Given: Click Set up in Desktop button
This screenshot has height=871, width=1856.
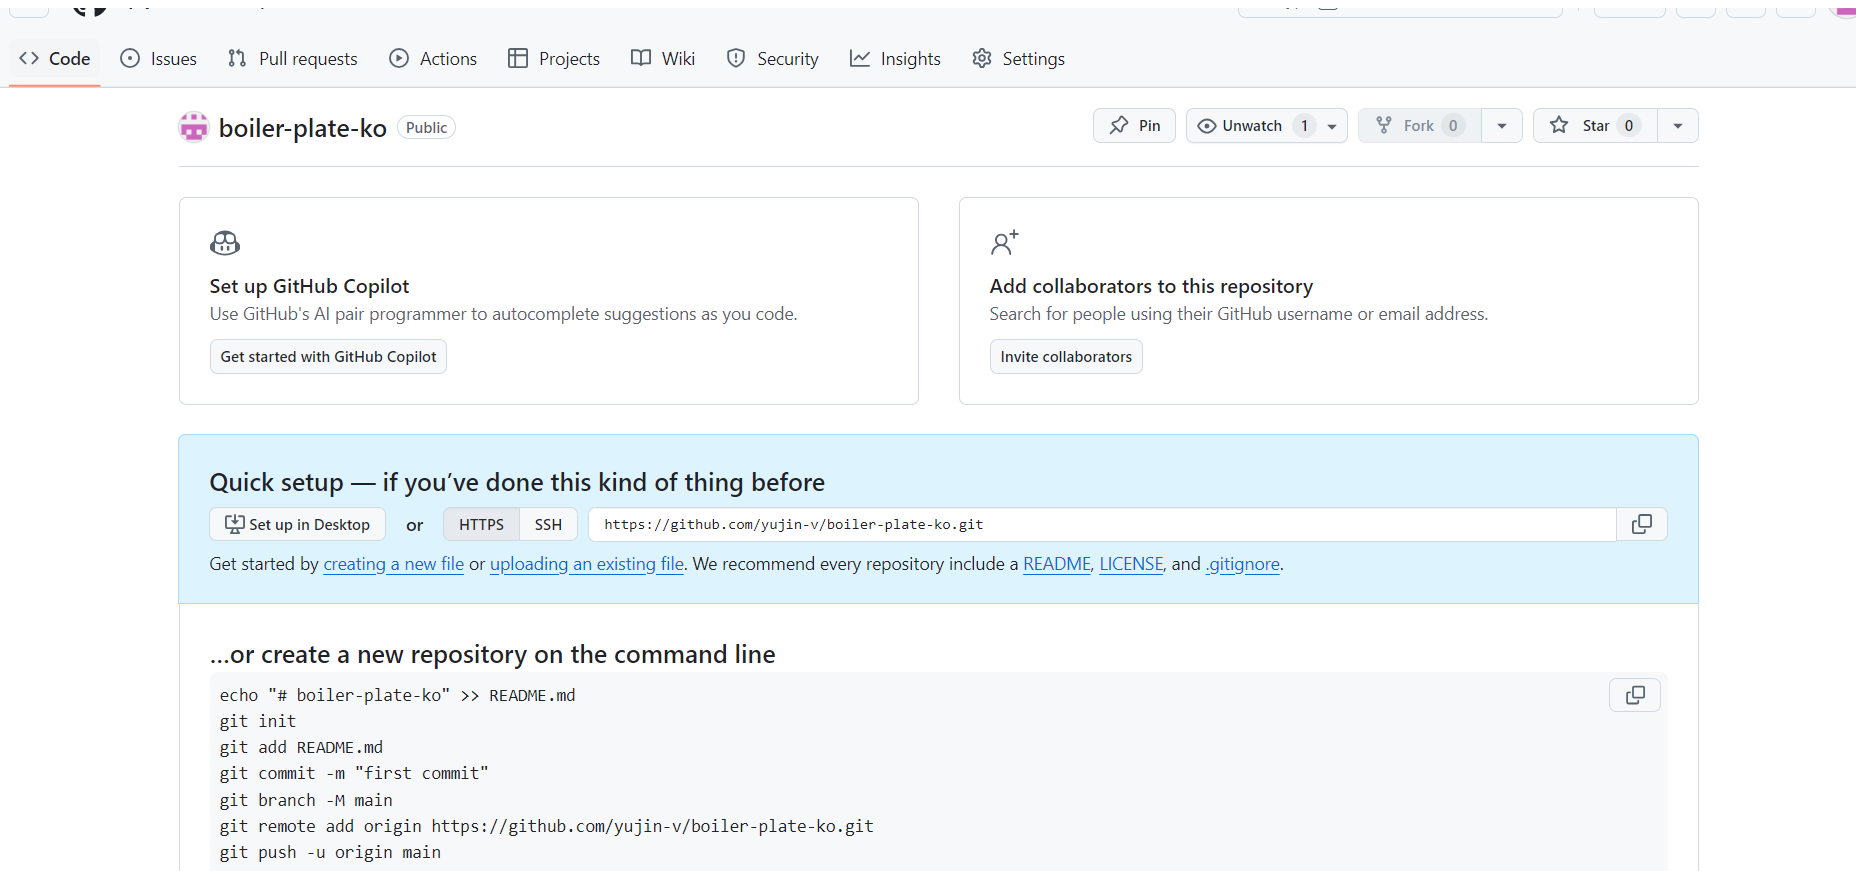Looking at the screenshot, I should 298,525.
